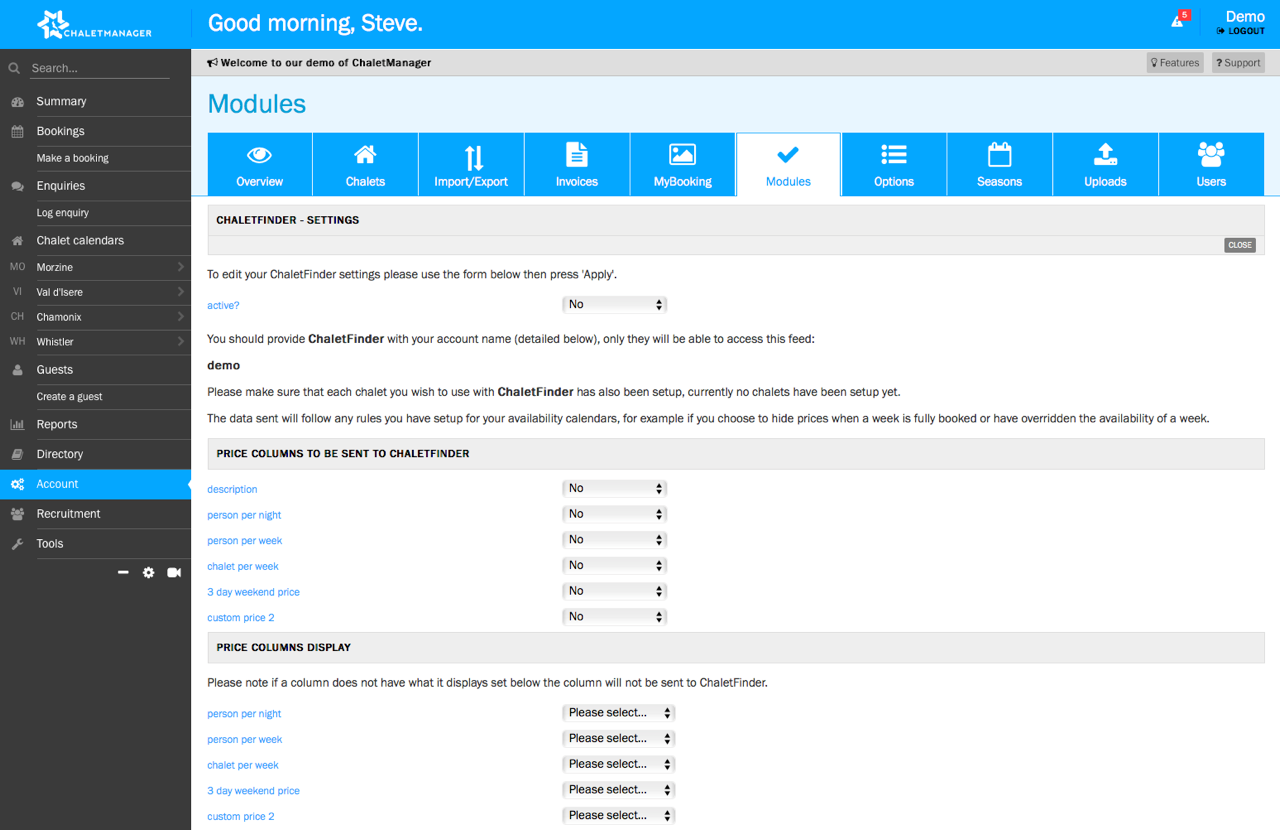This screenshot has height=830, width=1280.
Task: Click the video camera icon under the sidebar
Action: (x=174, y=573)
